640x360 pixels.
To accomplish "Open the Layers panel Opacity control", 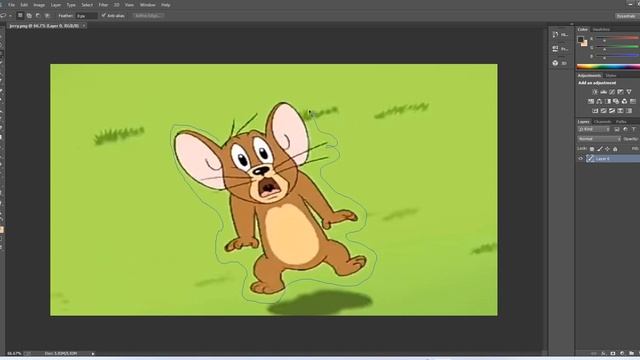I will click(x=631, y=139).
